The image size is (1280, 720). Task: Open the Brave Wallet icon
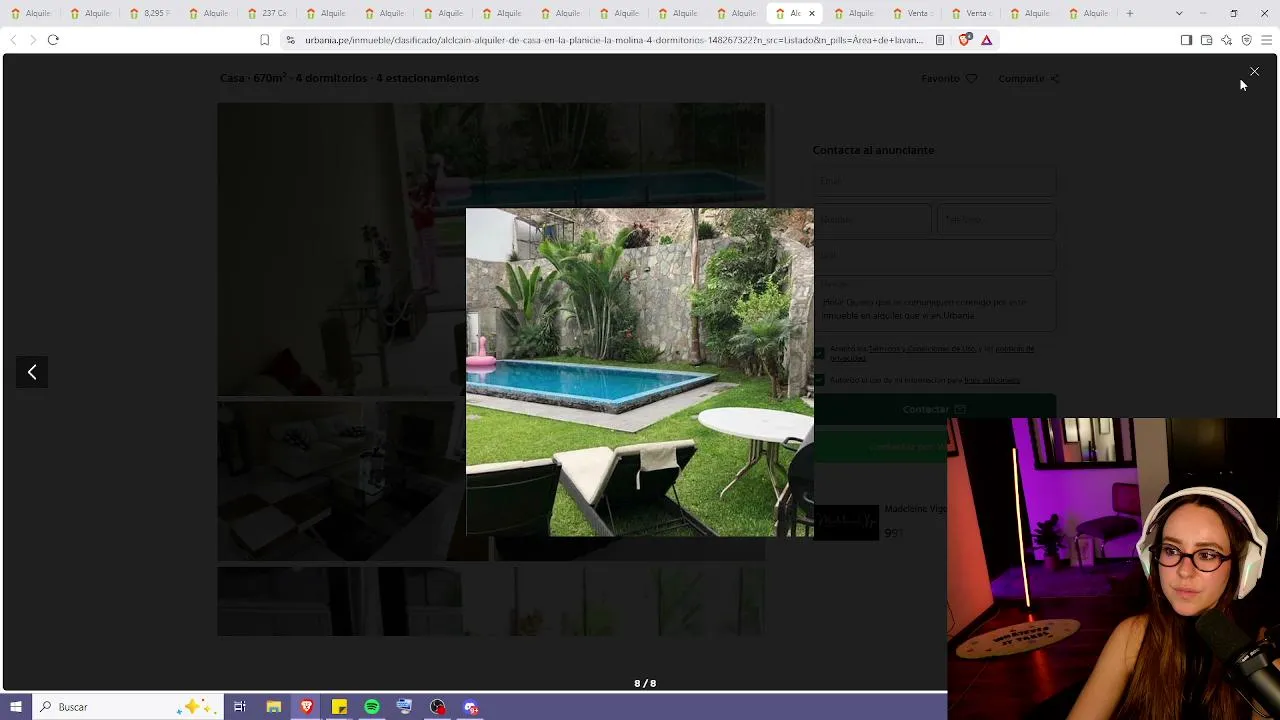[x=1206, y=40]
